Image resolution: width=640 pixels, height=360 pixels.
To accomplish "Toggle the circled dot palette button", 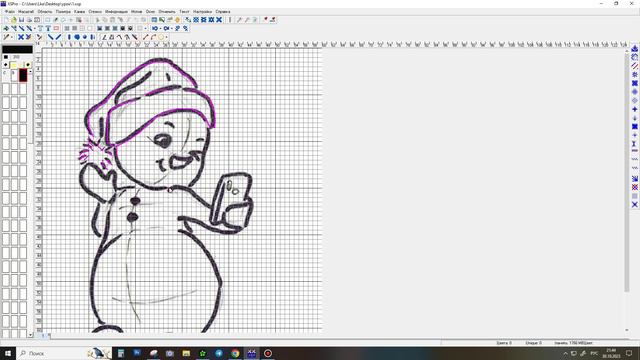I will click(28, 65).
